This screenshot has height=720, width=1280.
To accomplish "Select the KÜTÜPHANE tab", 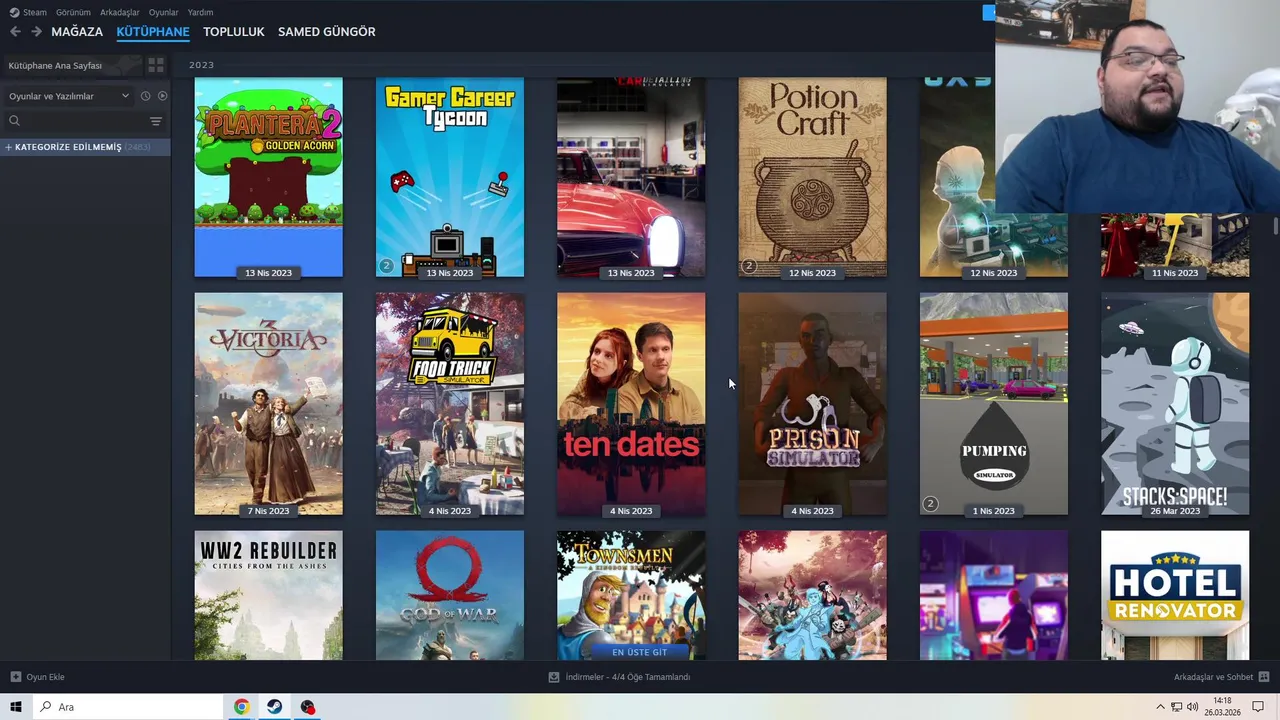I will [153, 32].
